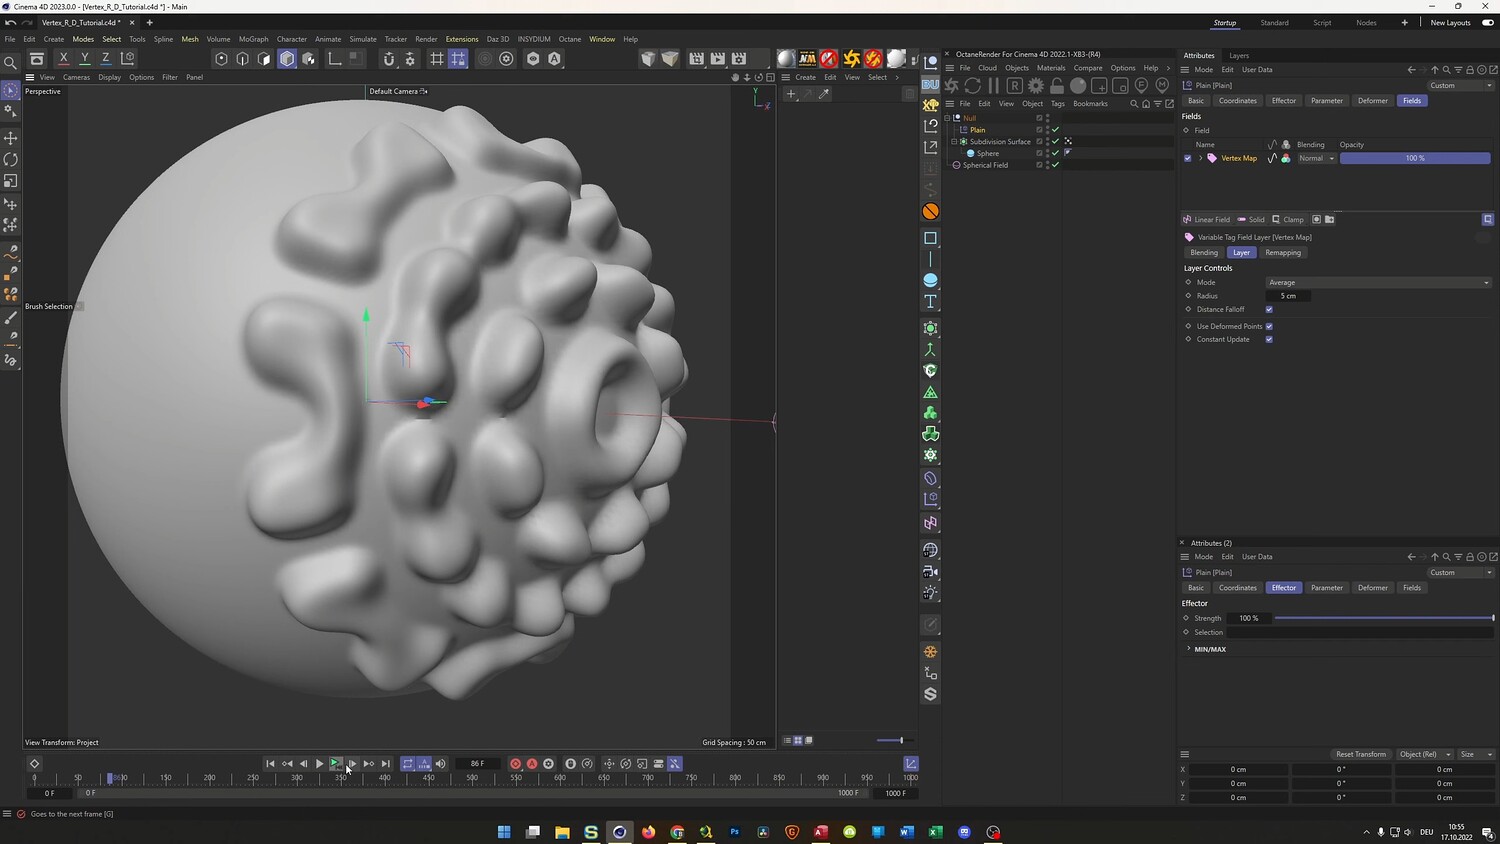Collapse the Subdivision Surface tree item
1500x844 pixels.
(x=955, y=142)
